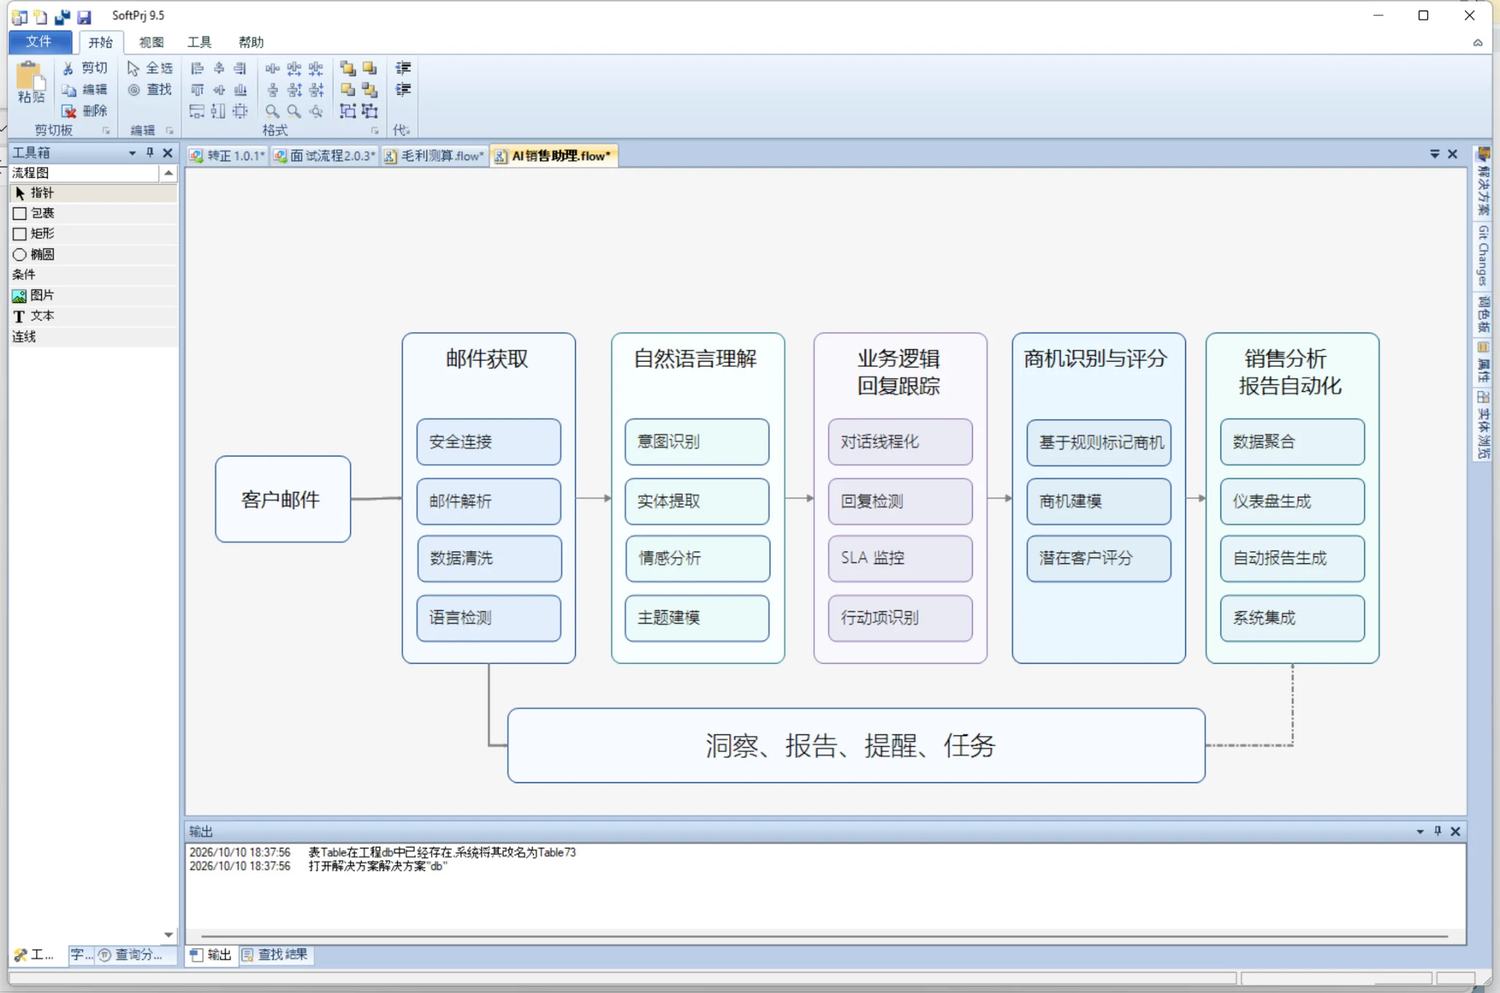This screenshot has height=993, width=1500.
Task: Open the 解决方案 side panel tab
Action: 1483,182
